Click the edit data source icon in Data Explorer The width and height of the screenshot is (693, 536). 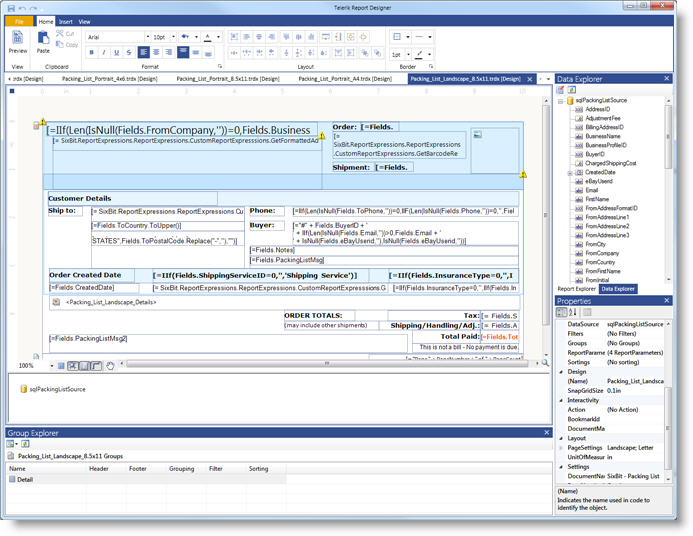560,90
